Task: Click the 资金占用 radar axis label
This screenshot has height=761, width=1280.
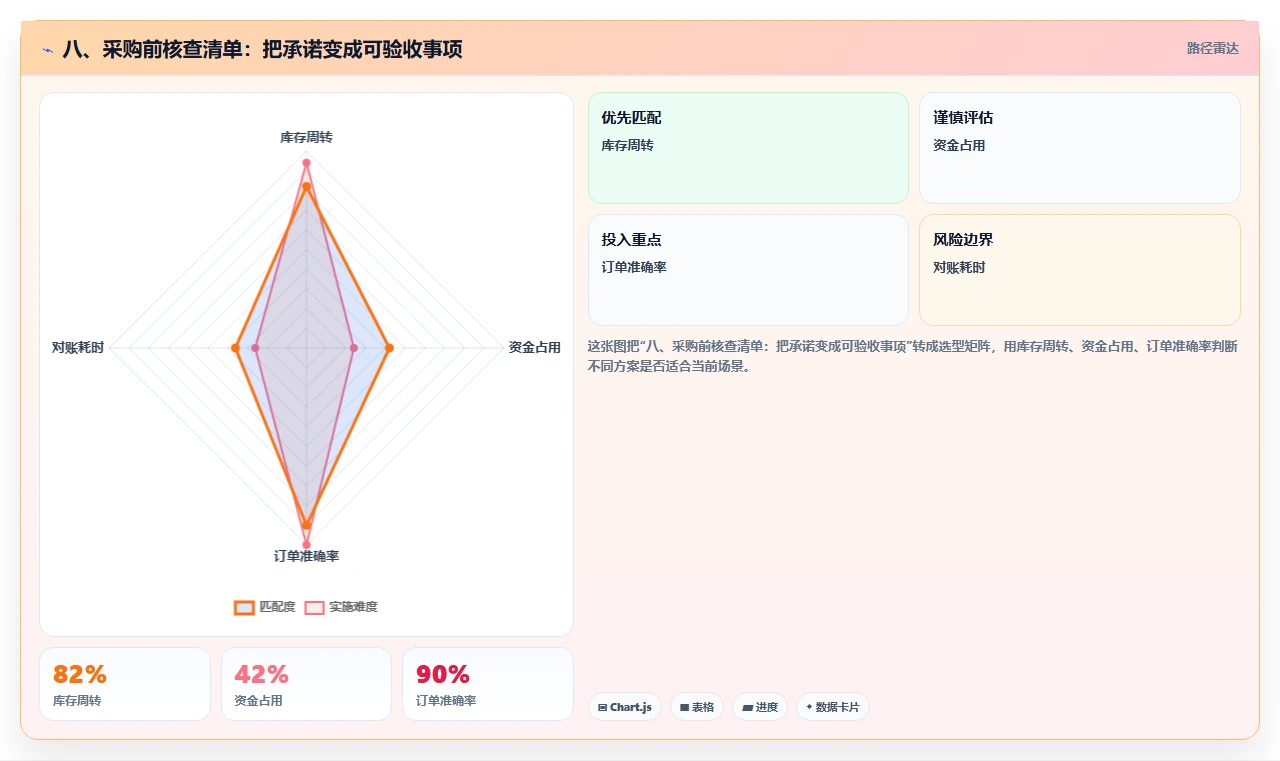Action: (534, 348)
